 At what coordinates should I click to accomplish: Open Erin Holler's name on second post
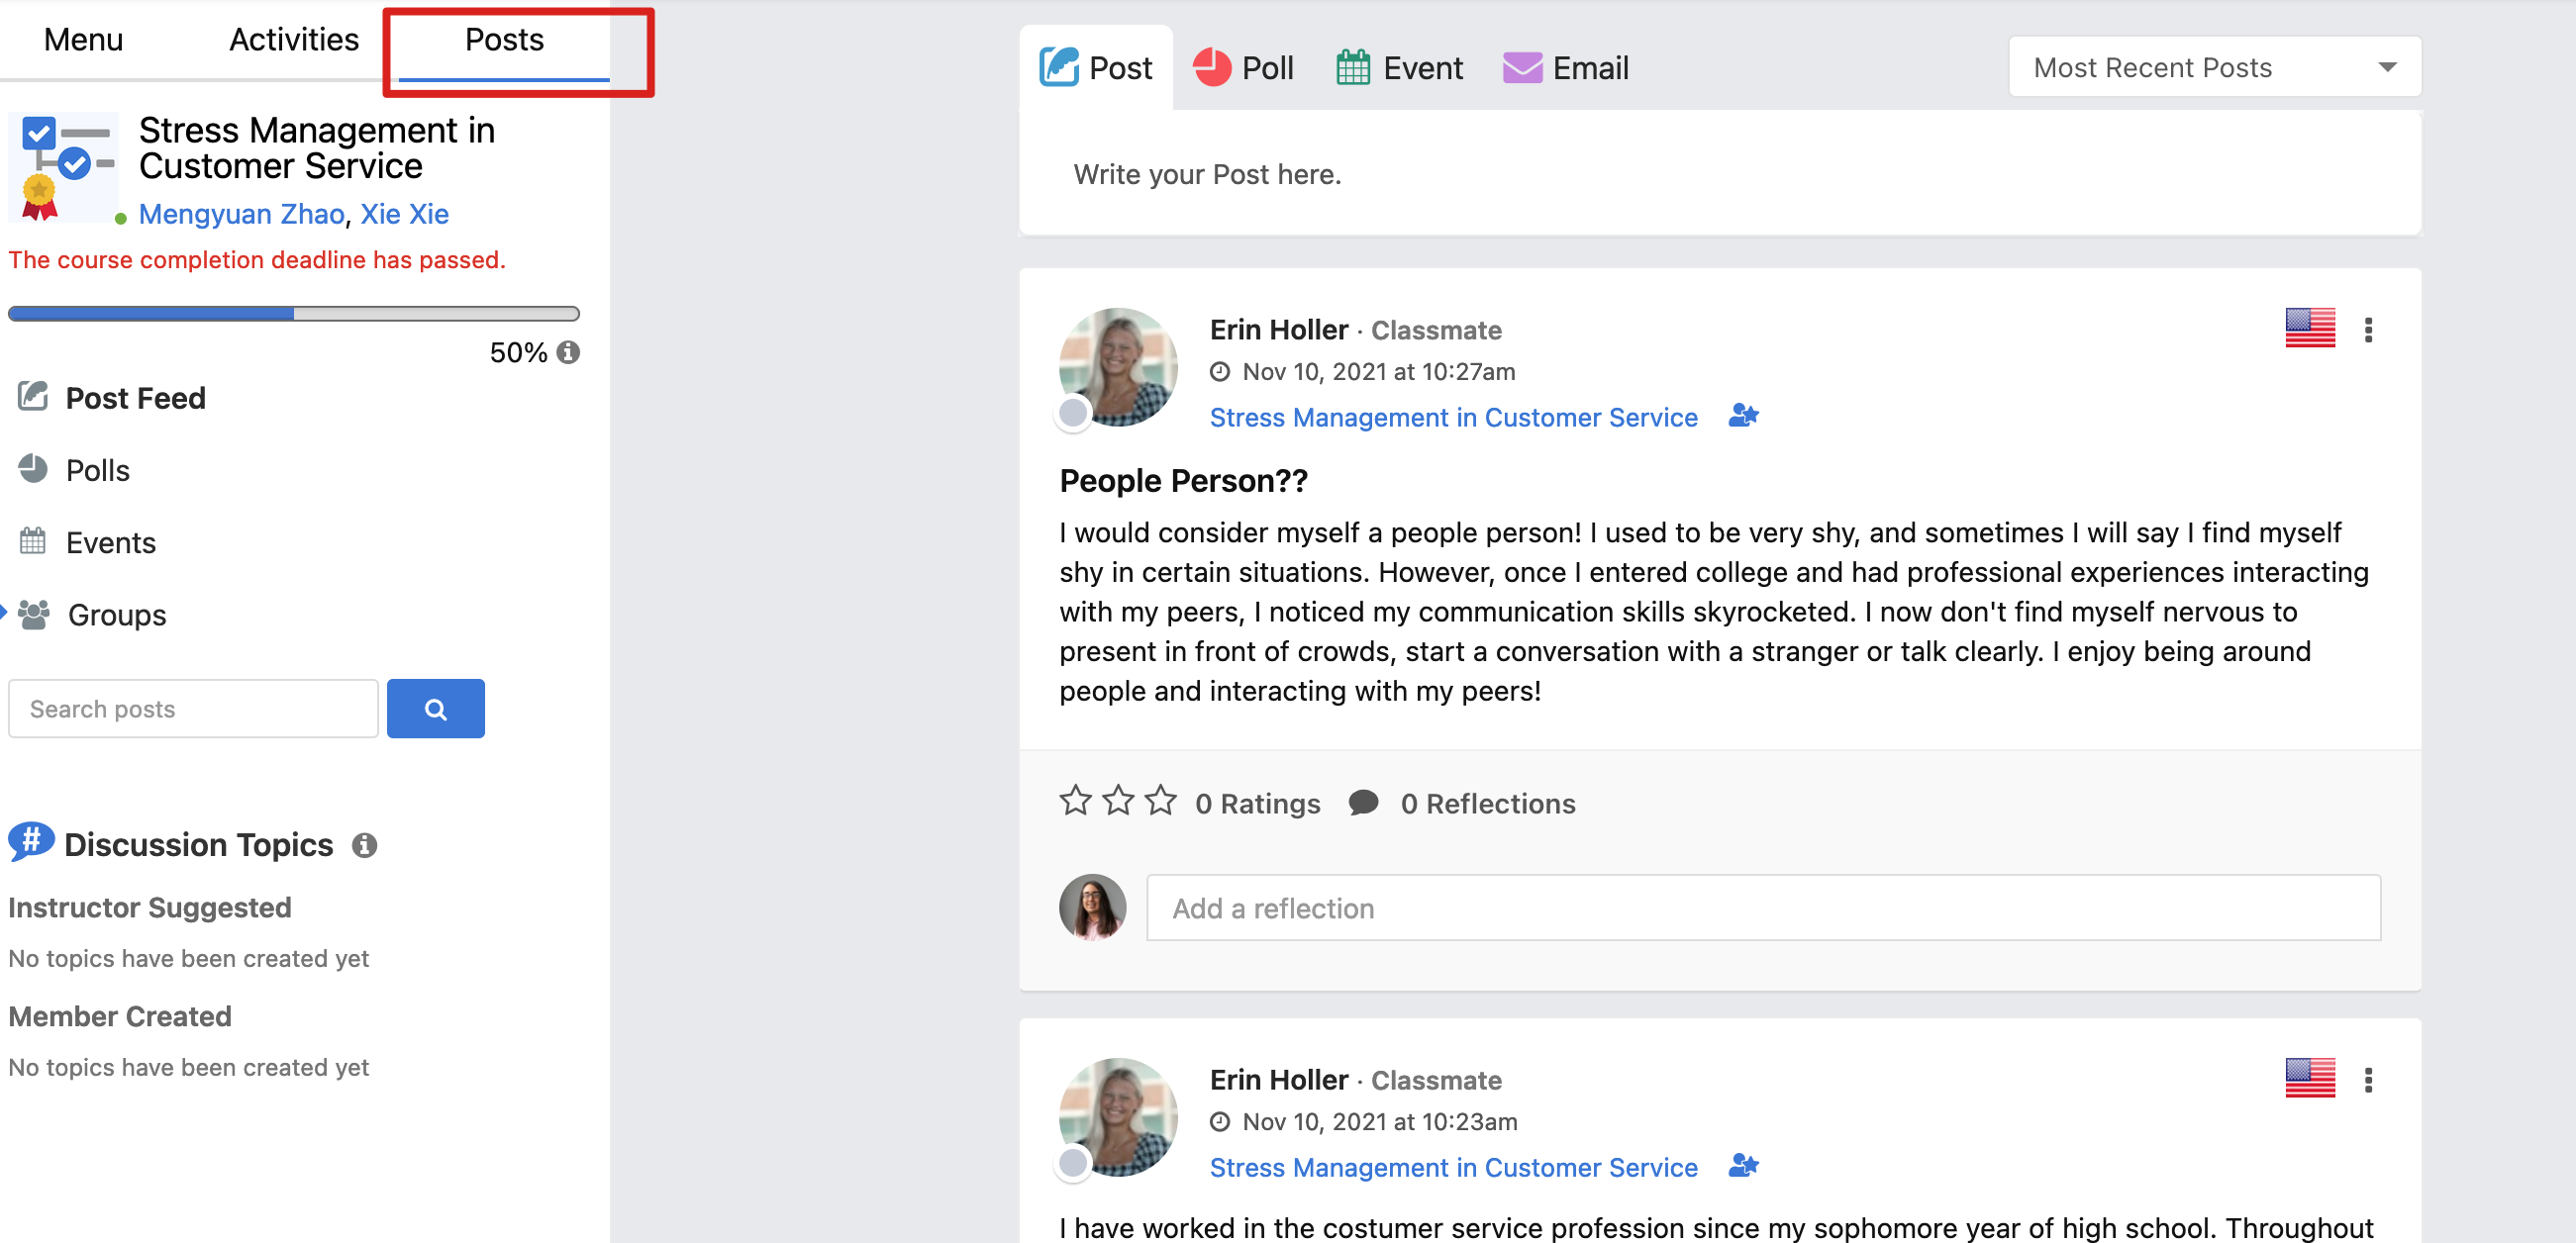pyautogui.click(x=1279, y=1080)
